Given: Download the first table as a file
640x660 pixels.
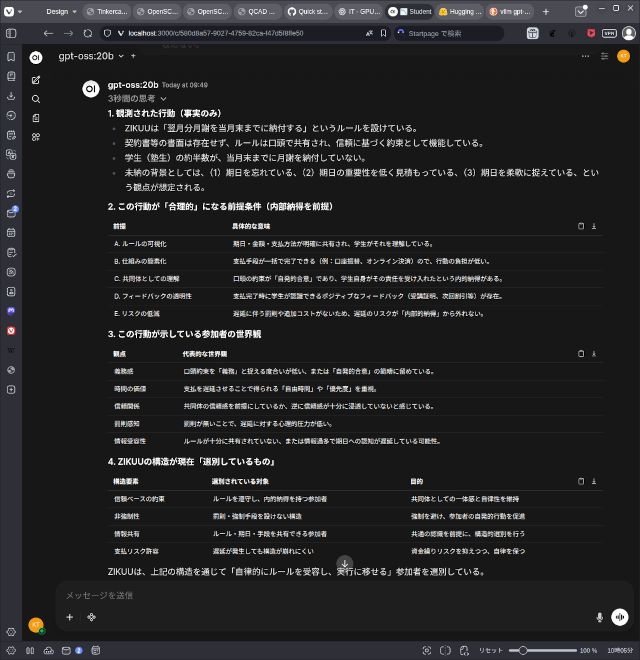Looking at the screenshot, I should 594,226.
